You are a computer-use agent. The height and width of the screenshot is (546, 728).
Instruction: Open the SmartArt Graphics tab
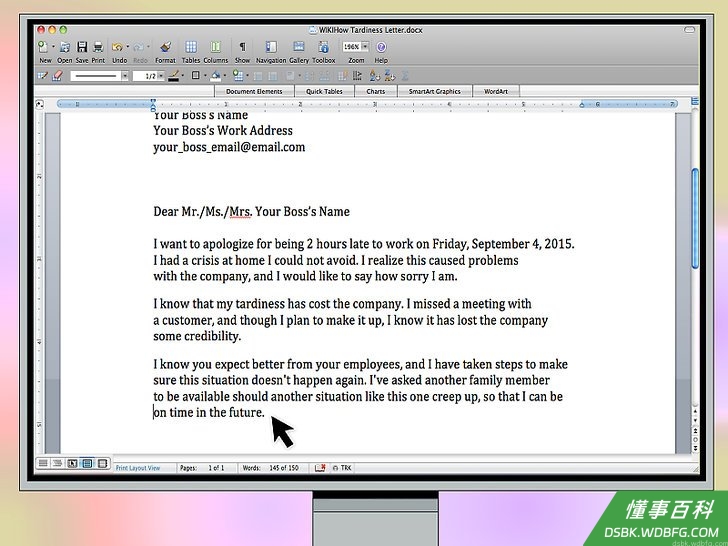tap(435, 91)
